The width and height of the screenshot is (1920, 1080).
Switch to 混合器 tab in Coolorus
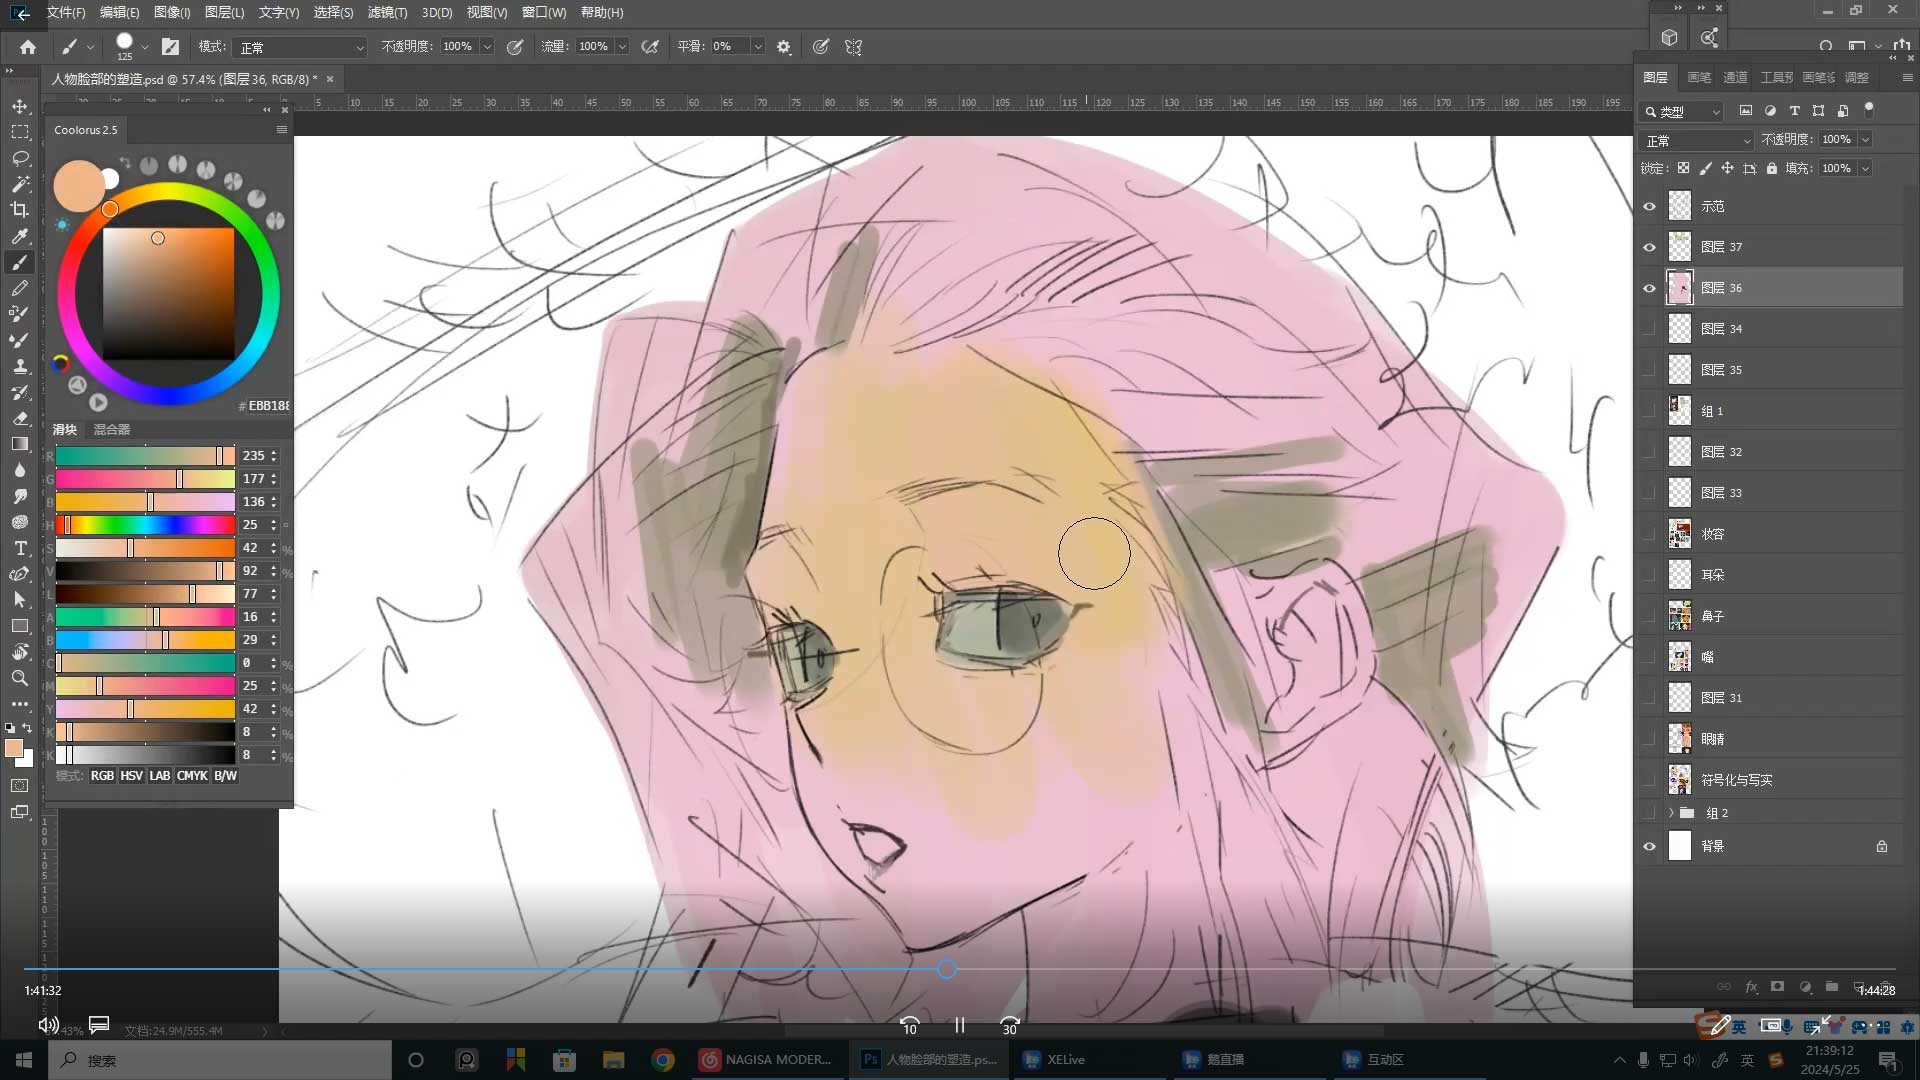[x=111, y=429]
